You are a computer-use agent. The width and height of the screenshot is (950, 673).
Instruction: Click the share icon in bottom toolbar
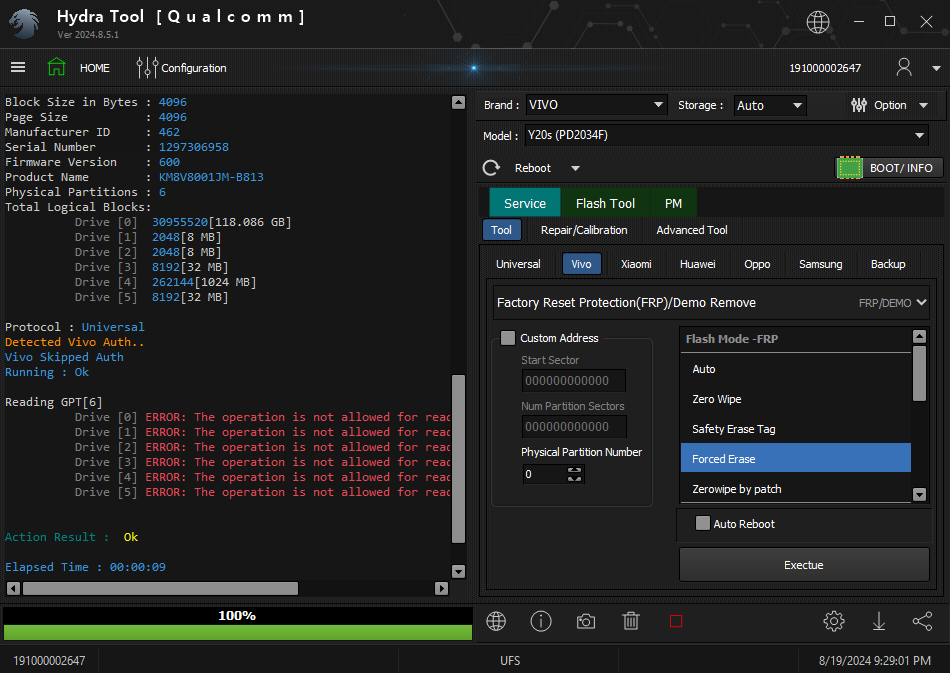pos(922,621)
